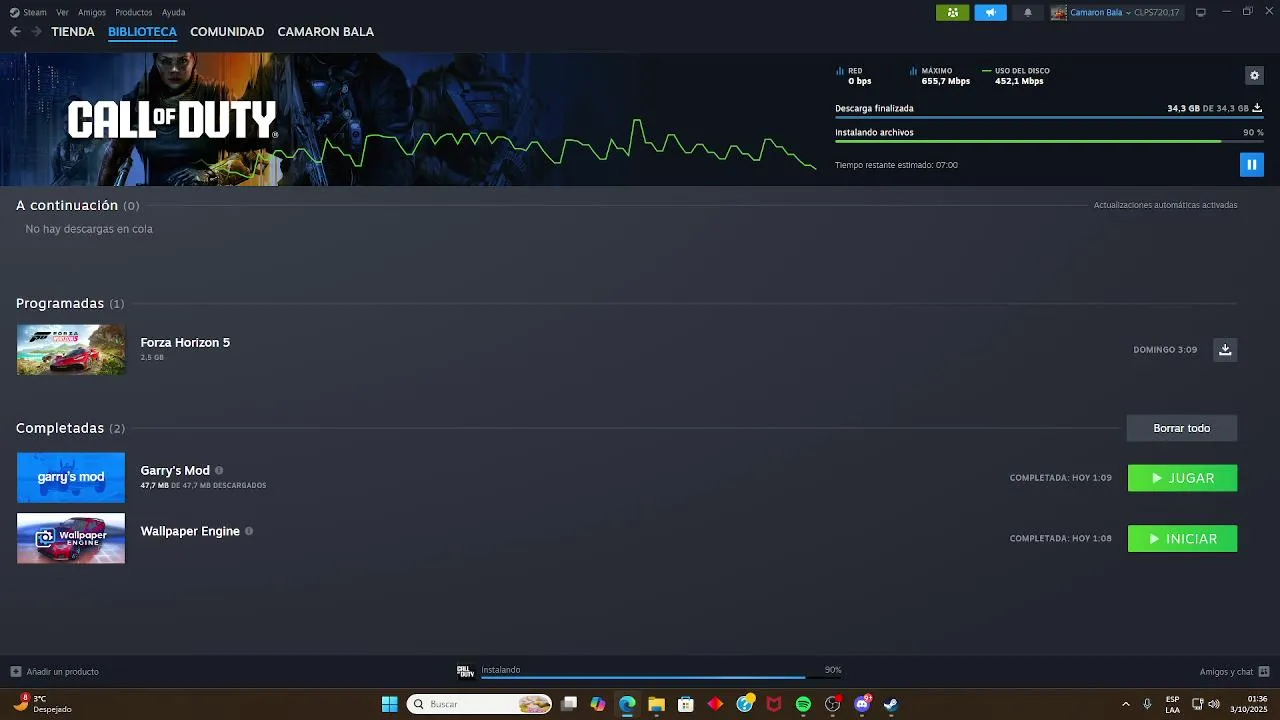
Task: Click the Forza Horizon 5 title
Action: pyautogui.click(x=185, y=342)
